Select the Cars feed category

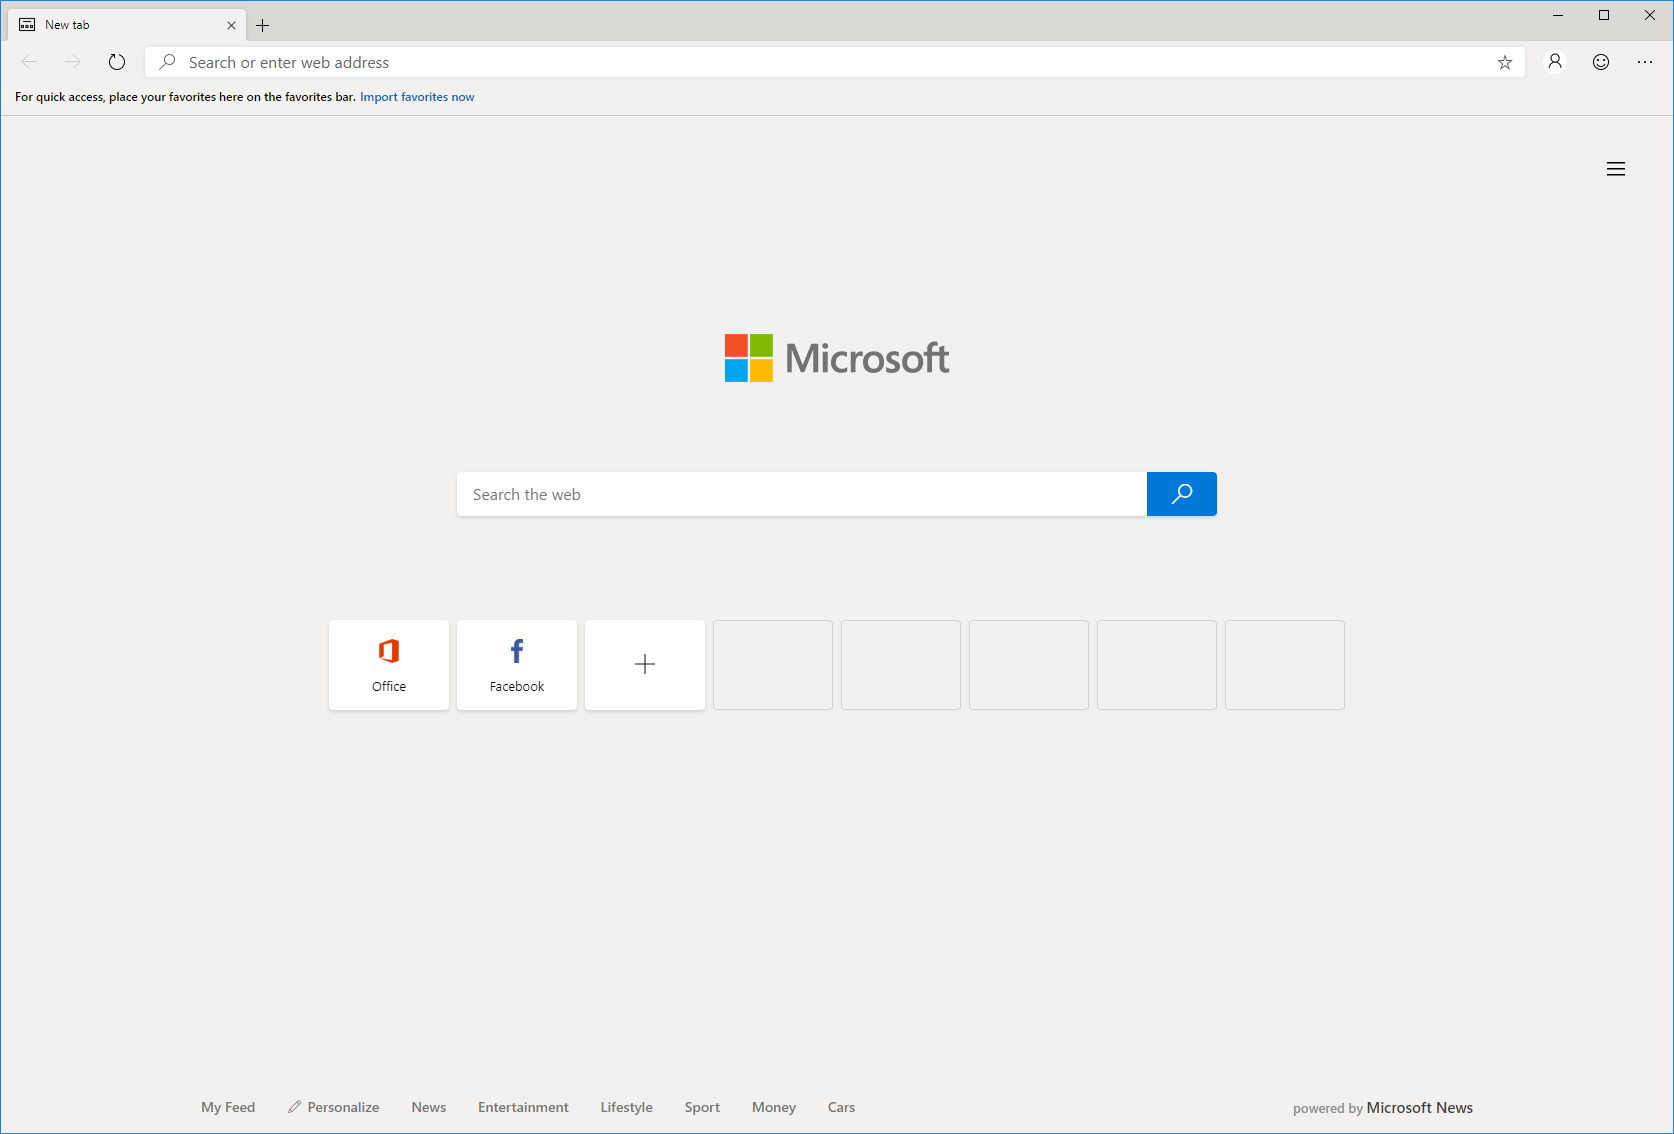pyautogui.click(x=841, y=1107)
